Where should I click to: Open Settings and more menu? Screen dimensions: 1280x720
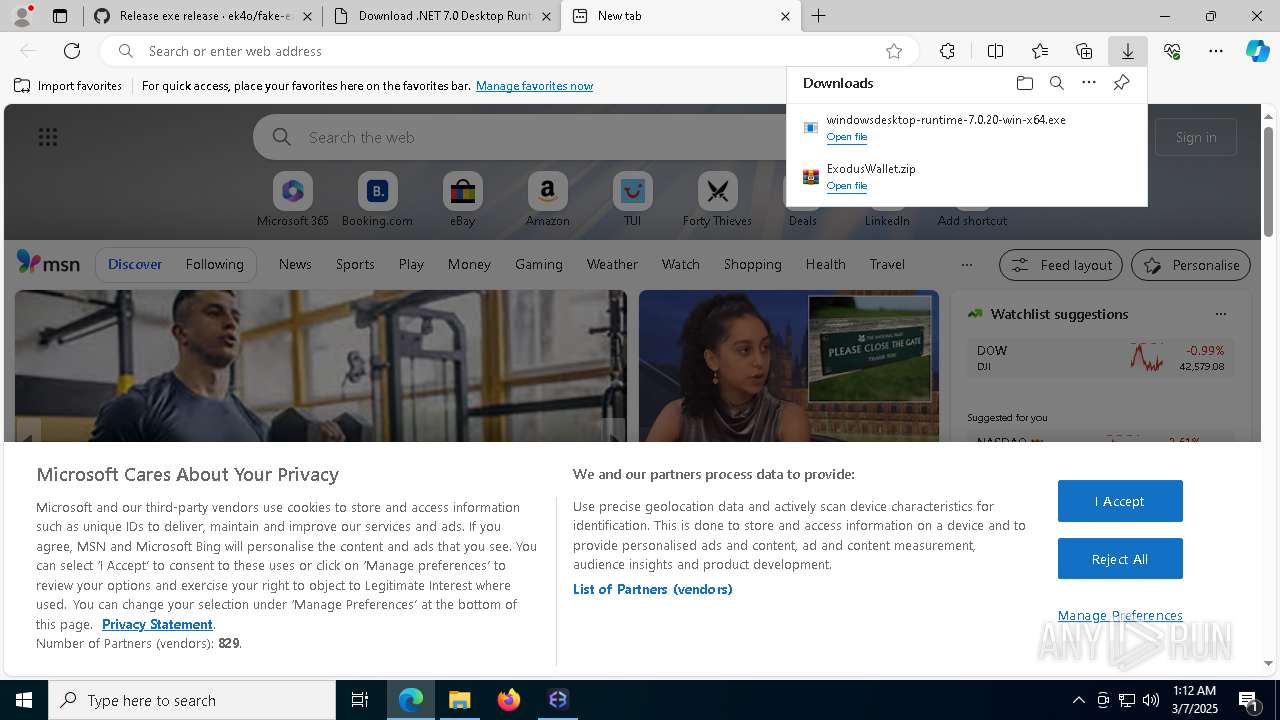pyautogui.click(x=1216, y=51)
